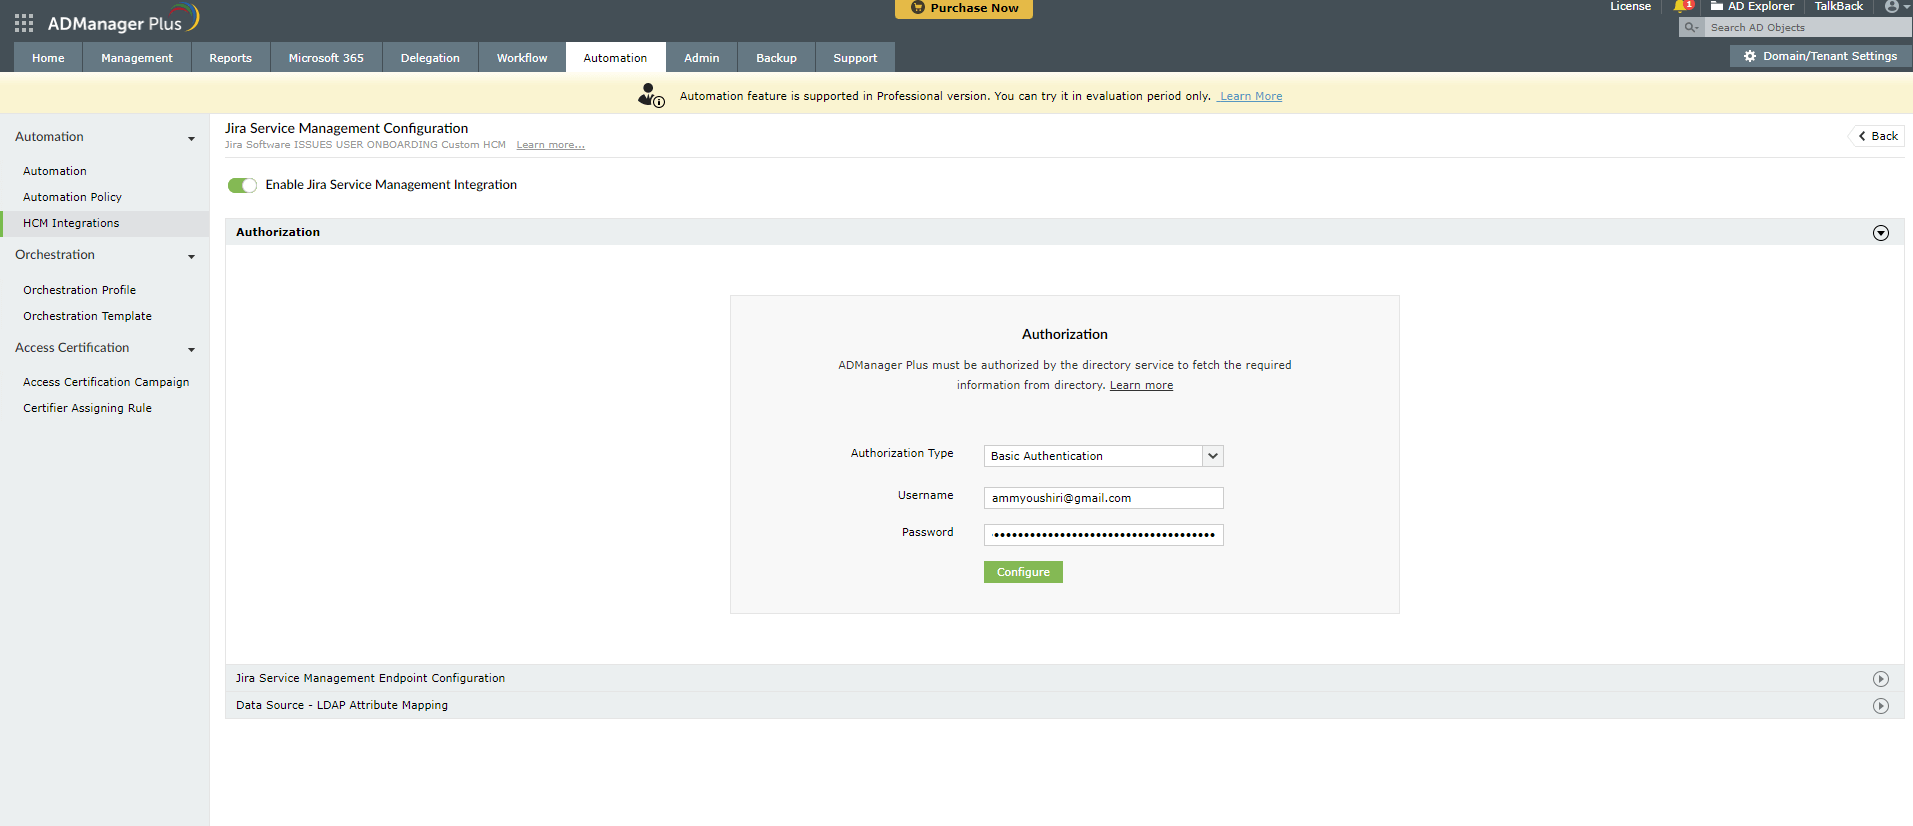Image resolution: width=1913 pixels, height=826 pixels.
Task: Open Certifier Assigning Rule
Action: point(87,408)
